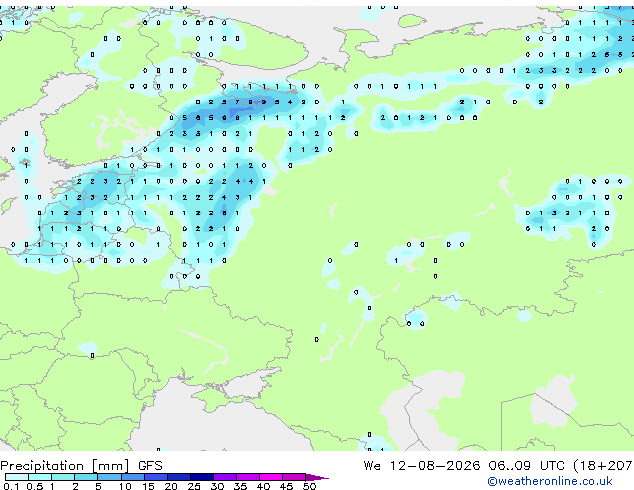Click the "(18+207" forecast run text
Image resolution: width=634 pixels, height=490 pixels.
click(x=603, y=466)
